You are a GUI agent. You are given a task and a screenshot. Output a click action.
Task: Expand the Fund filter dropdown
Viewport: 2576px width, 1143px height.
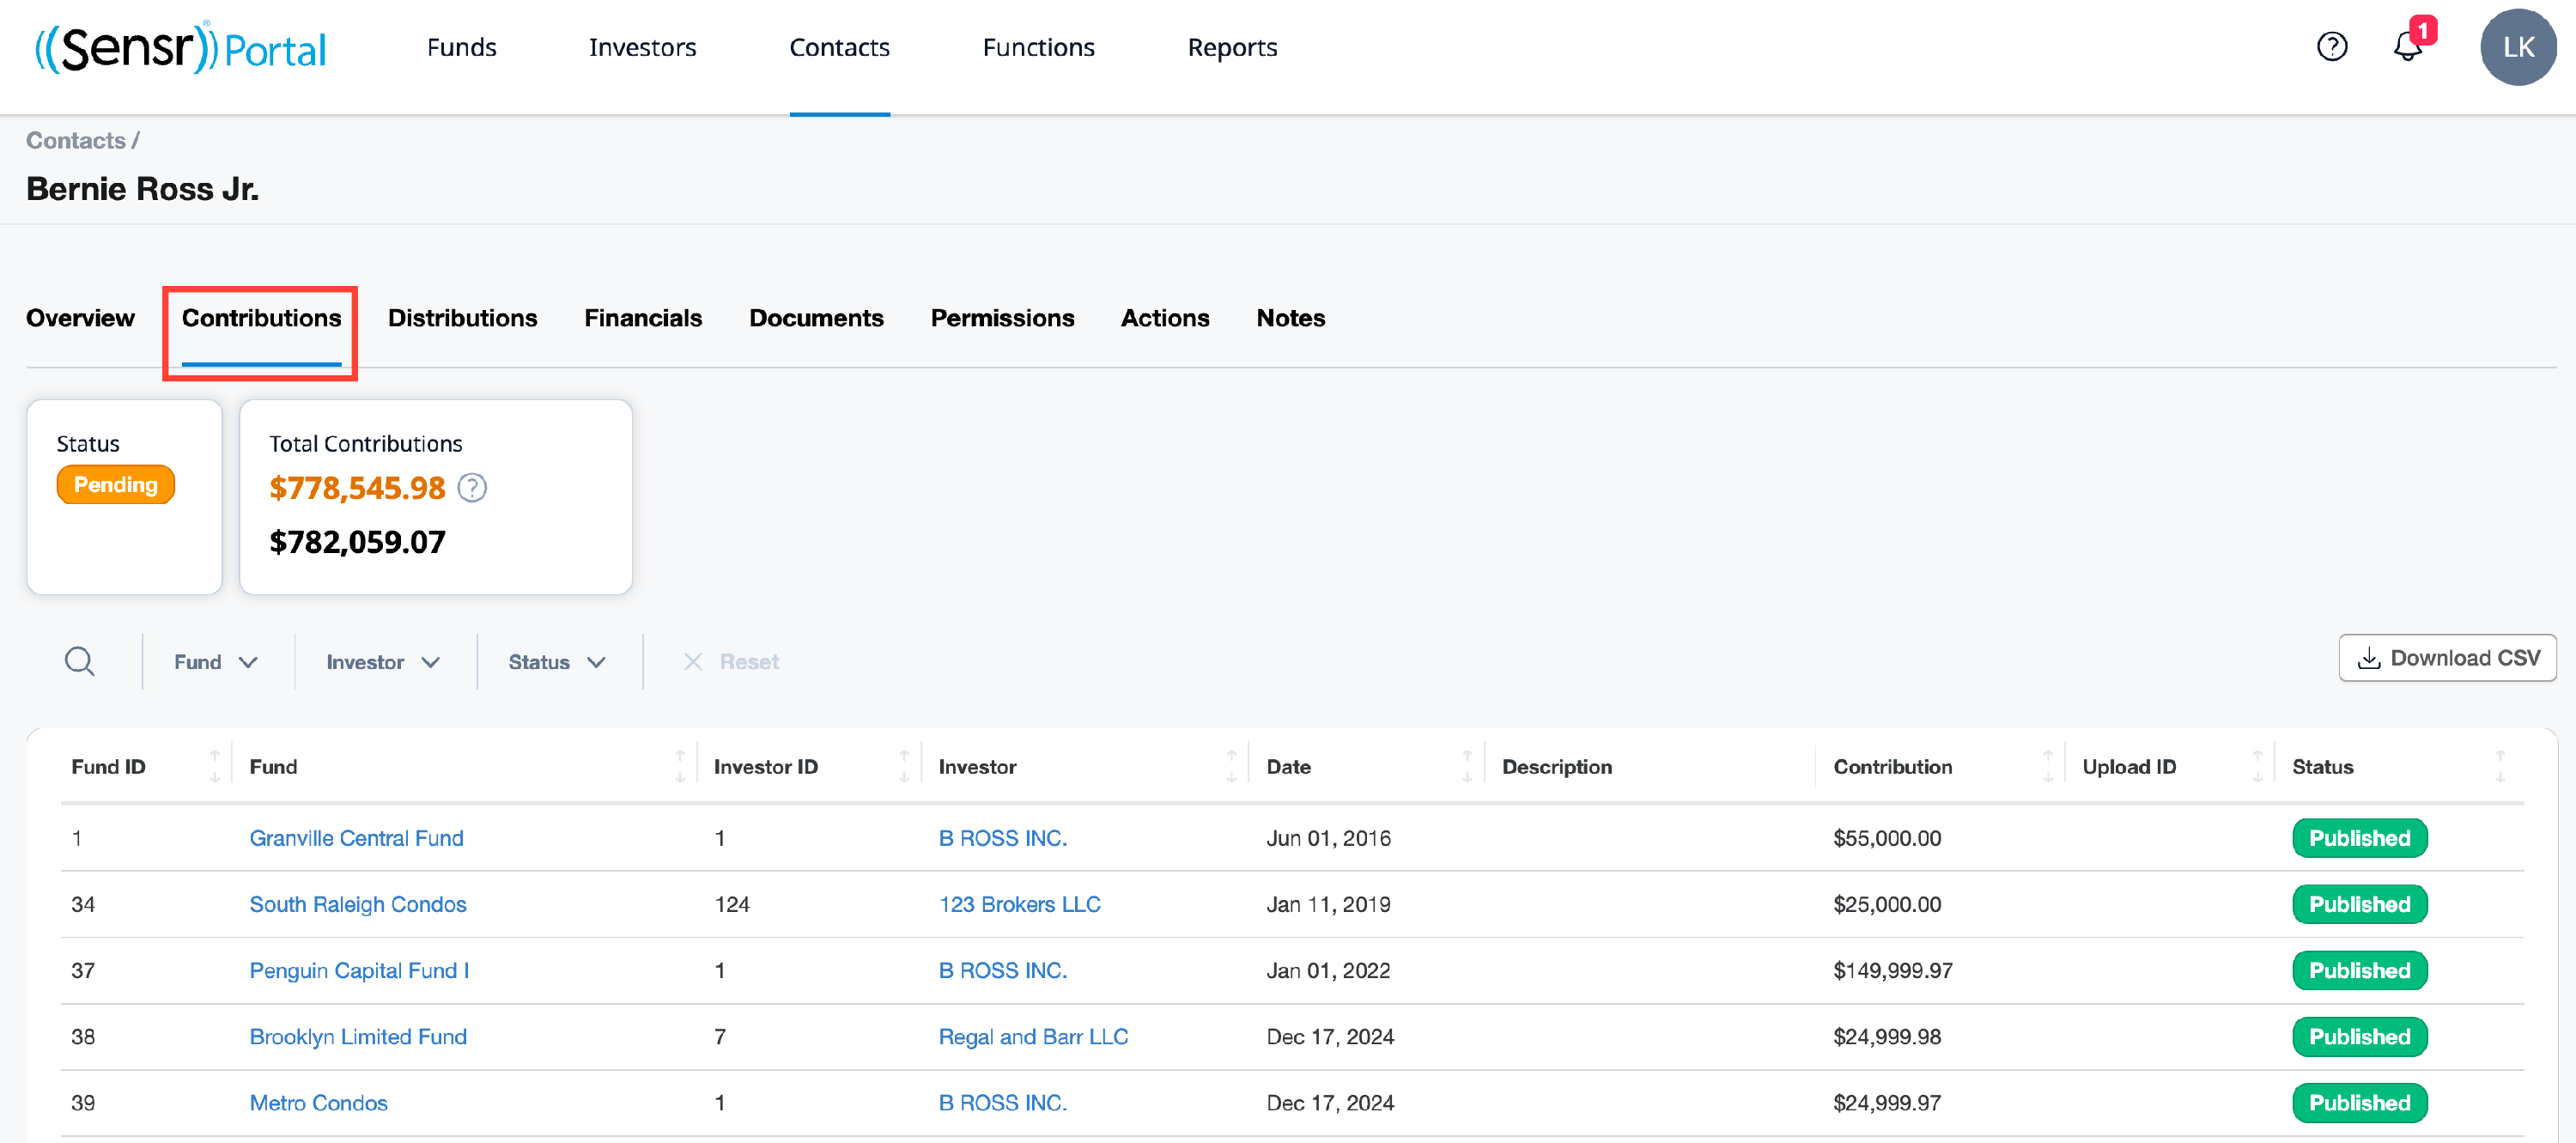click(216, 662)
